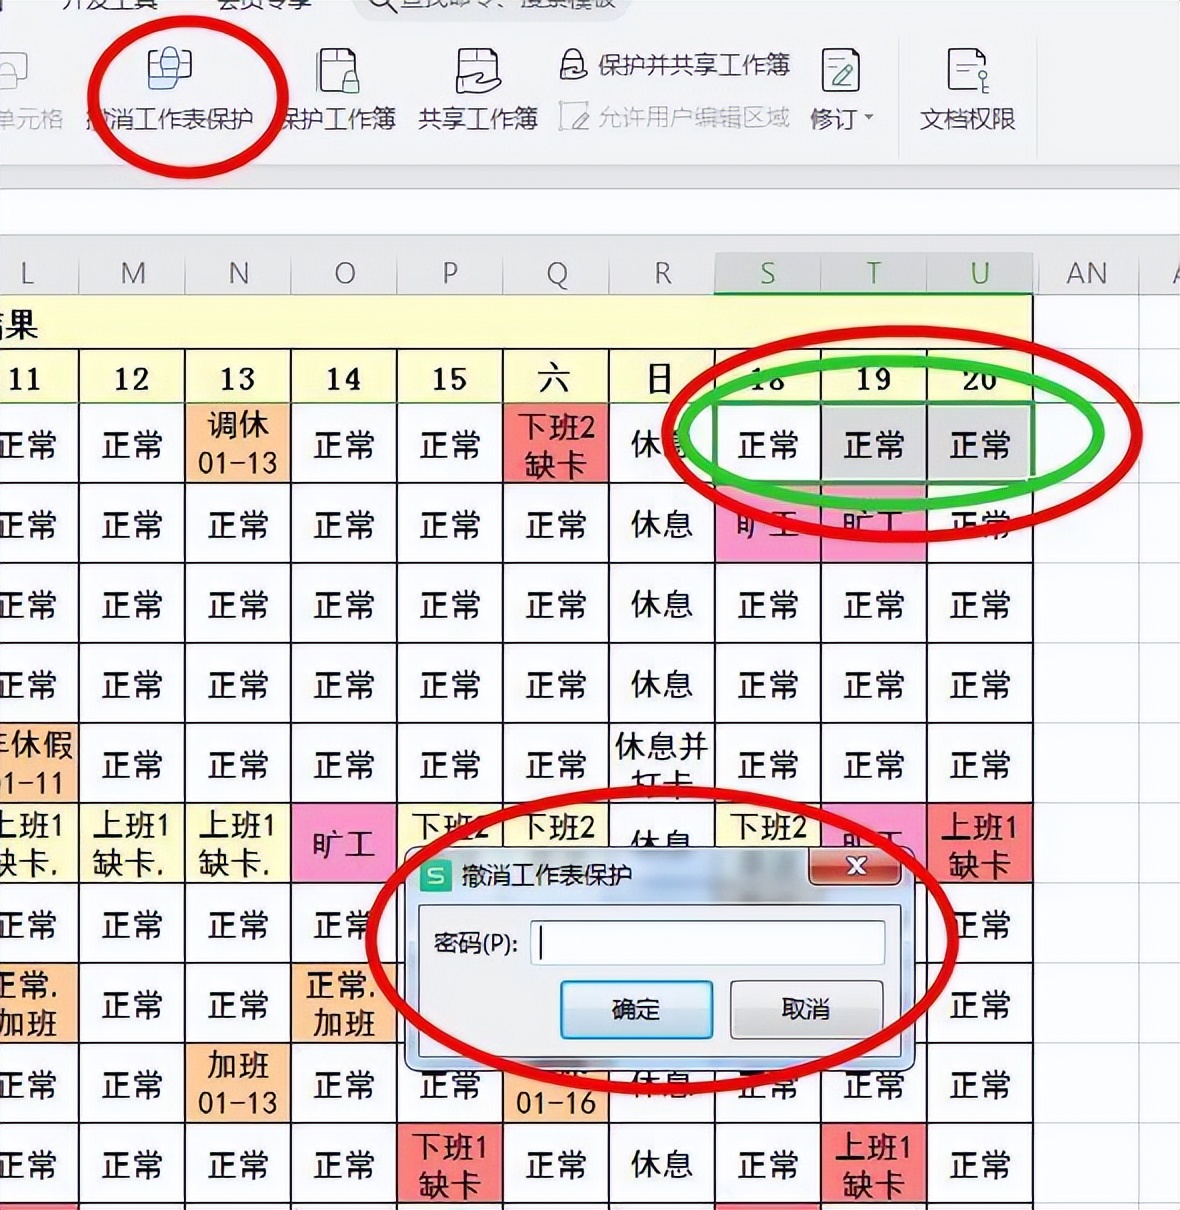Select column N header
Viewport: 1180px width, 1210px height.
[238, 273]
